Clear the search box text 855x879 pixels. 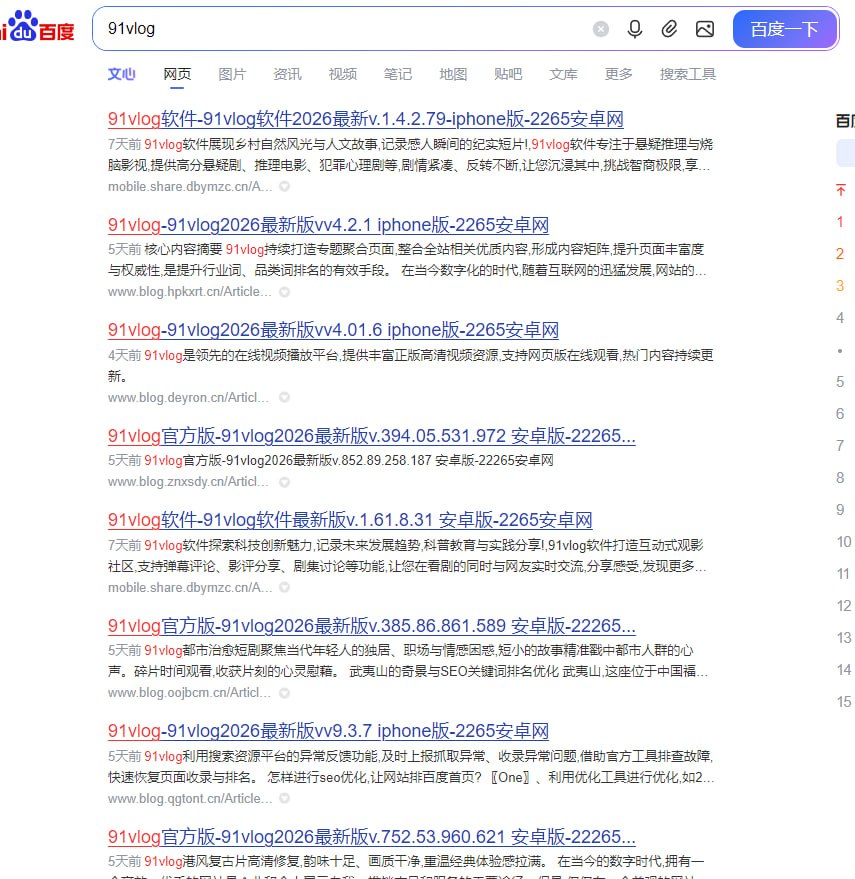point(600,29)
